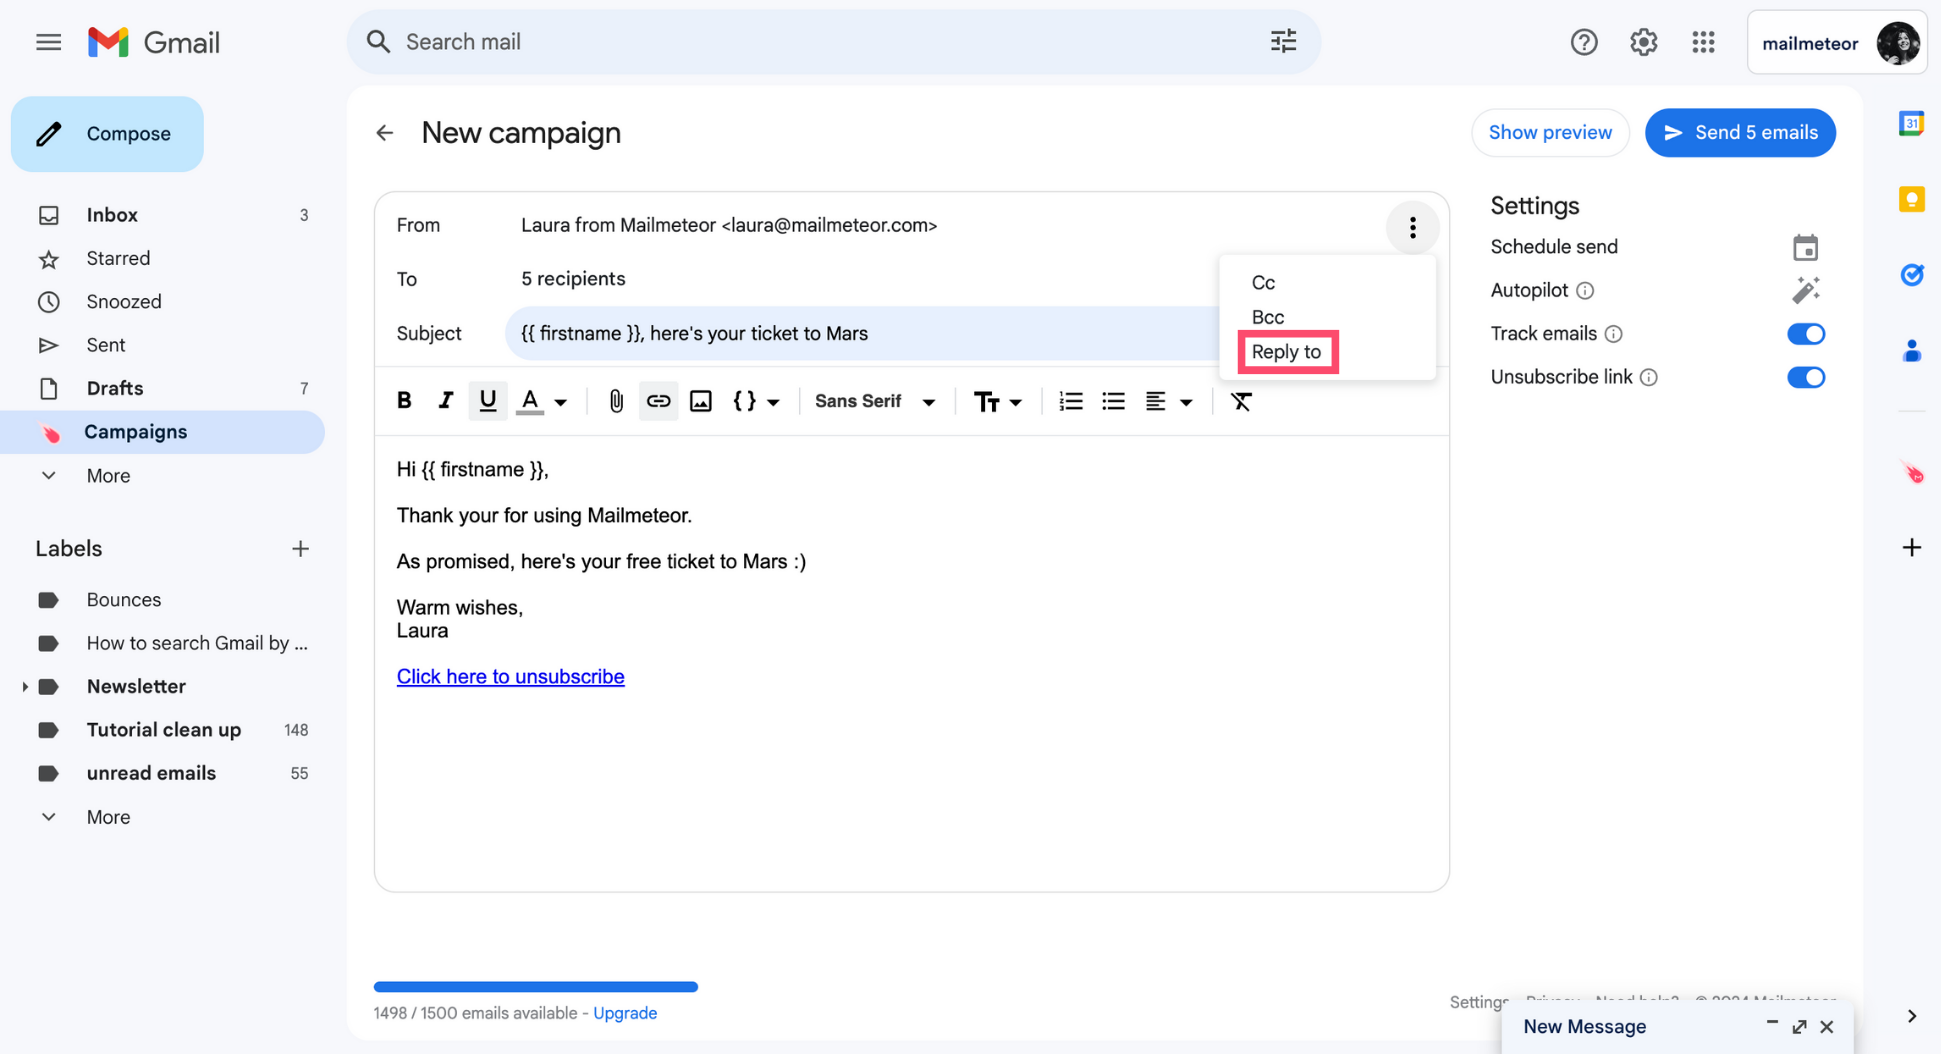Image resolution: width=1941 pixels, height=1054 pixels.
Task: Expand the Newsletter label tree
Action: 24,687
